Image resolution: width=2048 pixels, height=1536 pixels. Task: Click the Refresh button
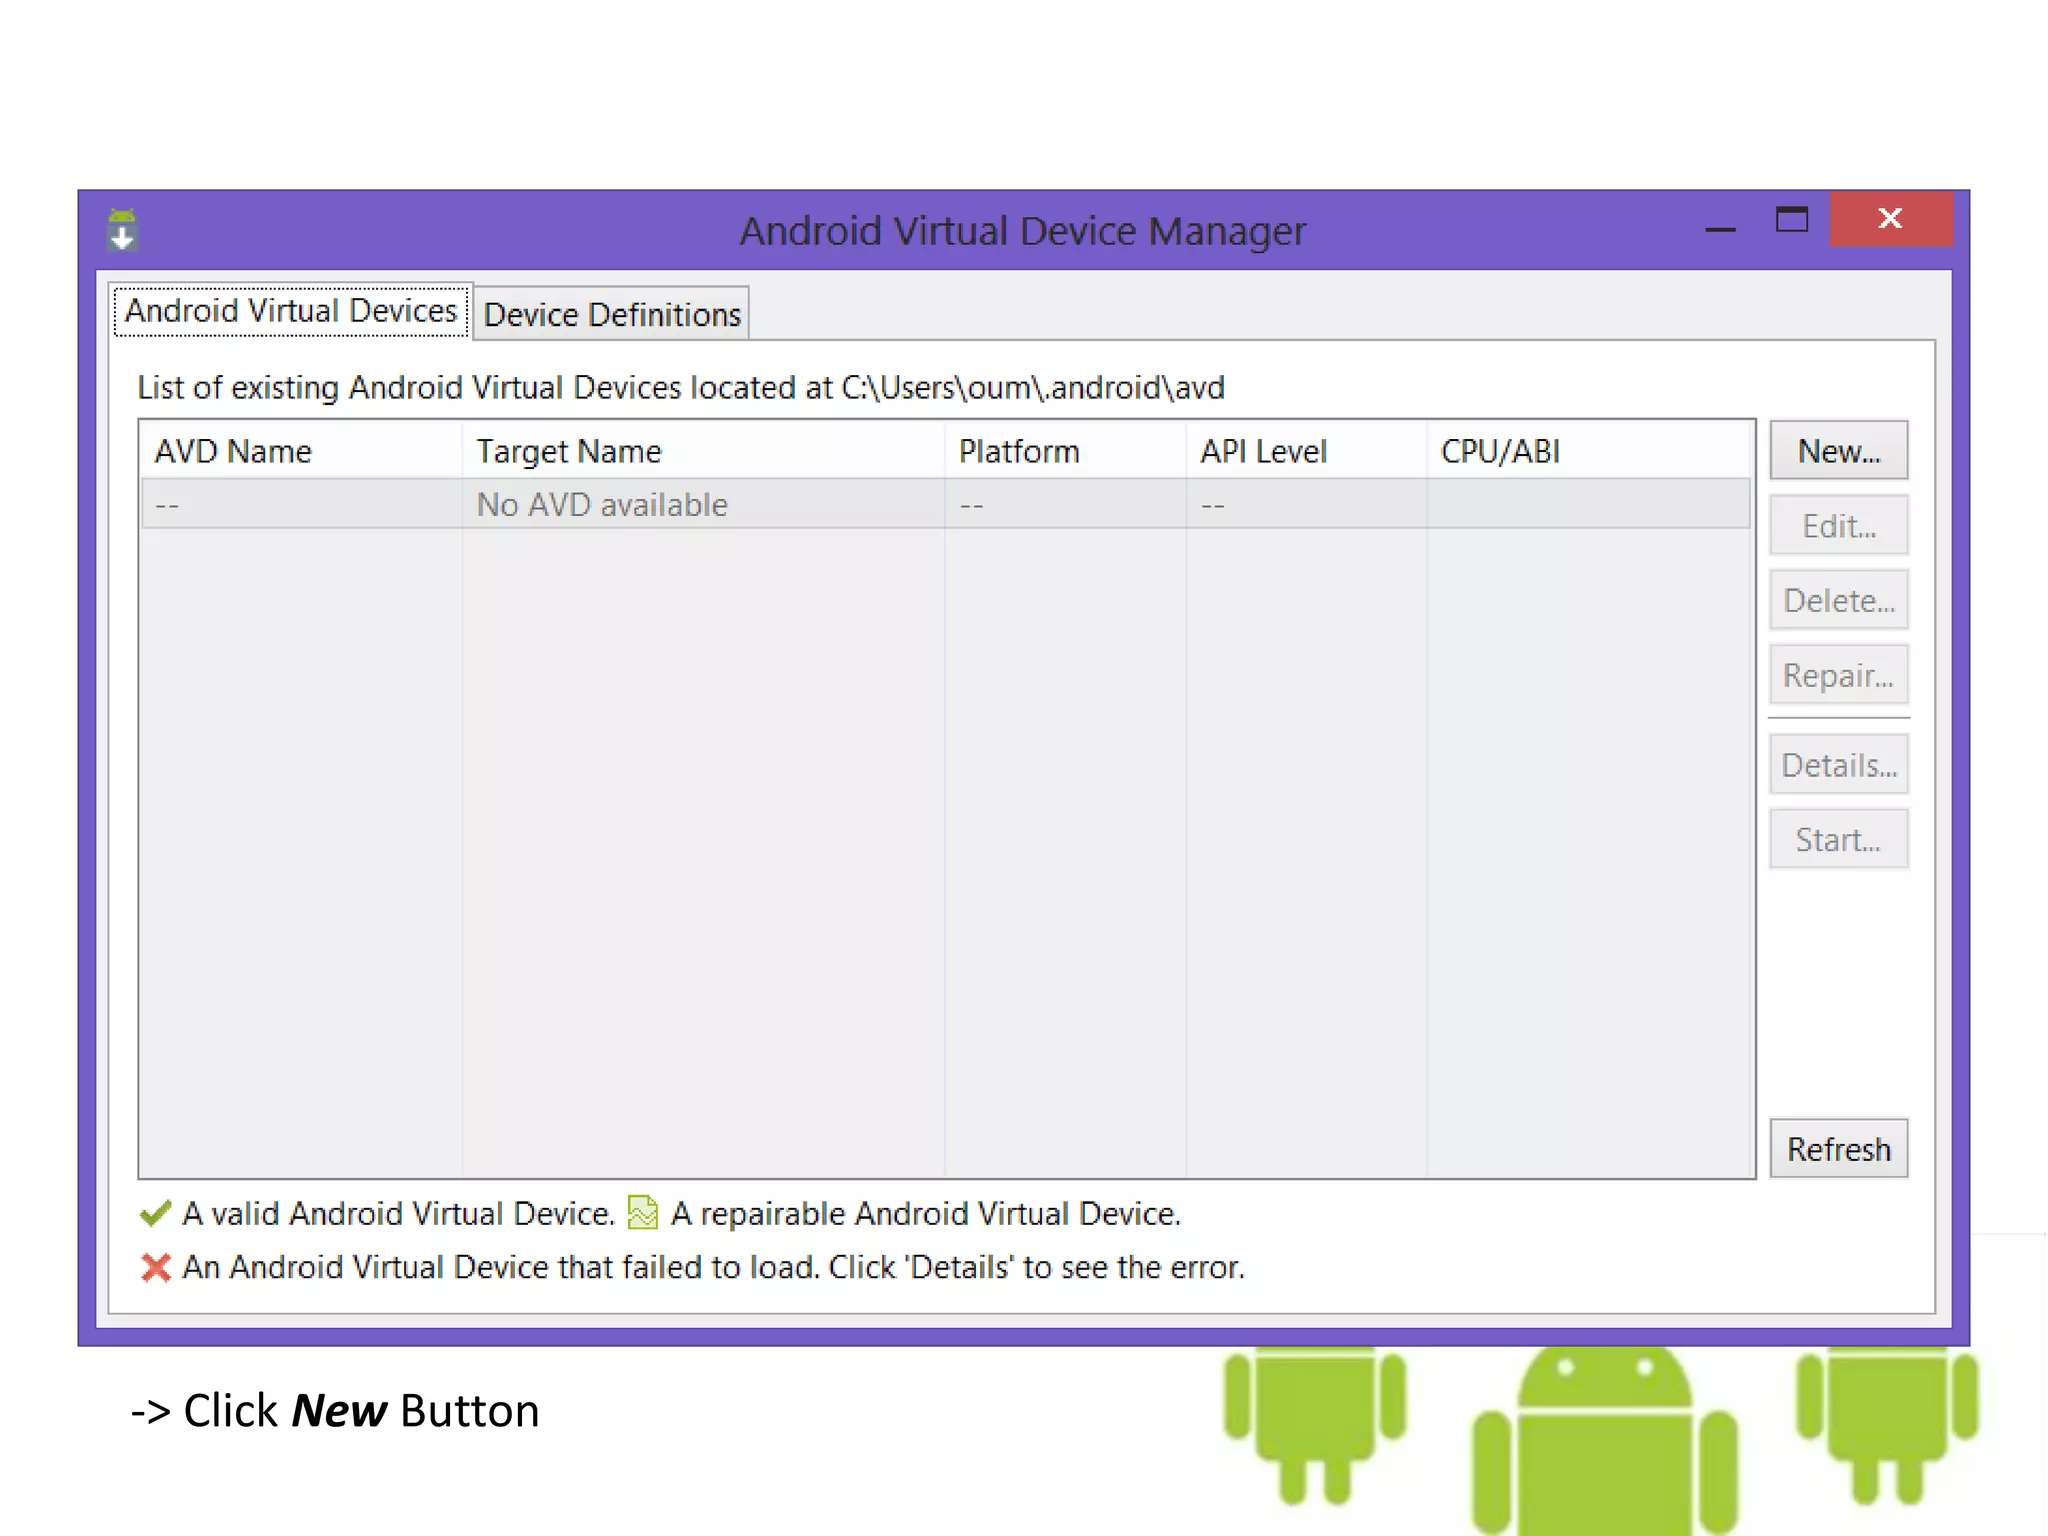click(1838, 1149)
